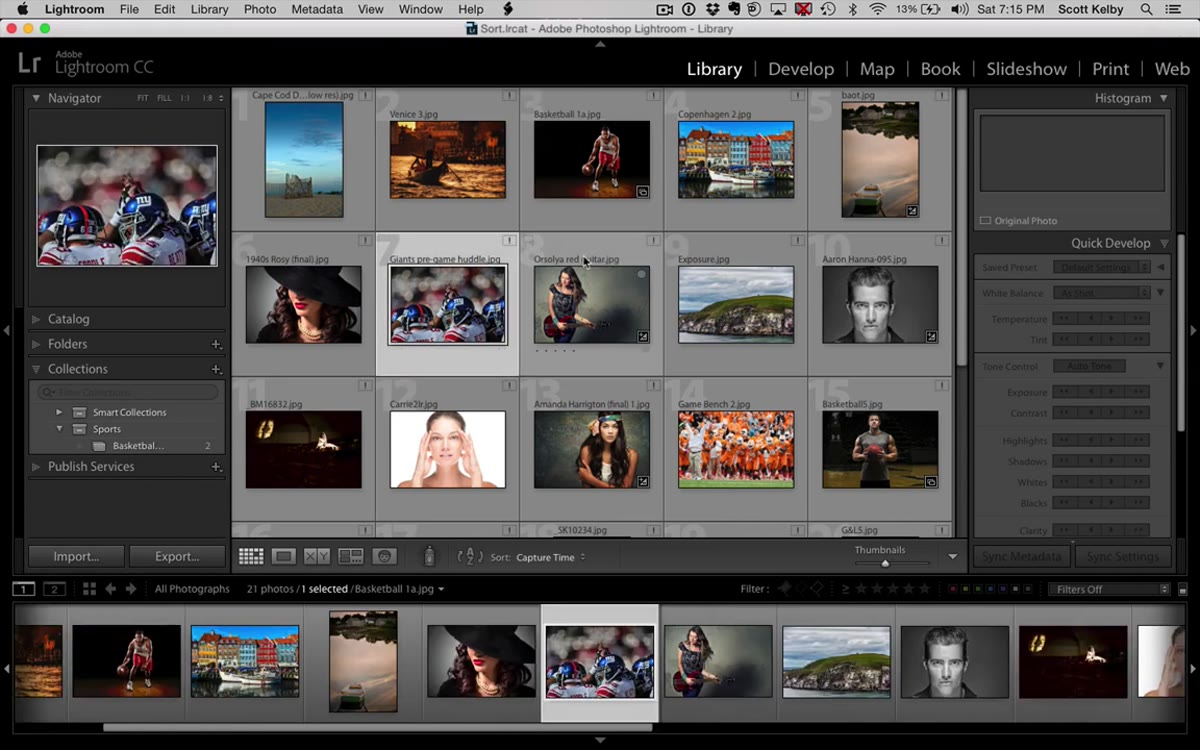Collapse the Sports collection set
Viewport: 1200px width, 750px height.
[x=59, y=429]
